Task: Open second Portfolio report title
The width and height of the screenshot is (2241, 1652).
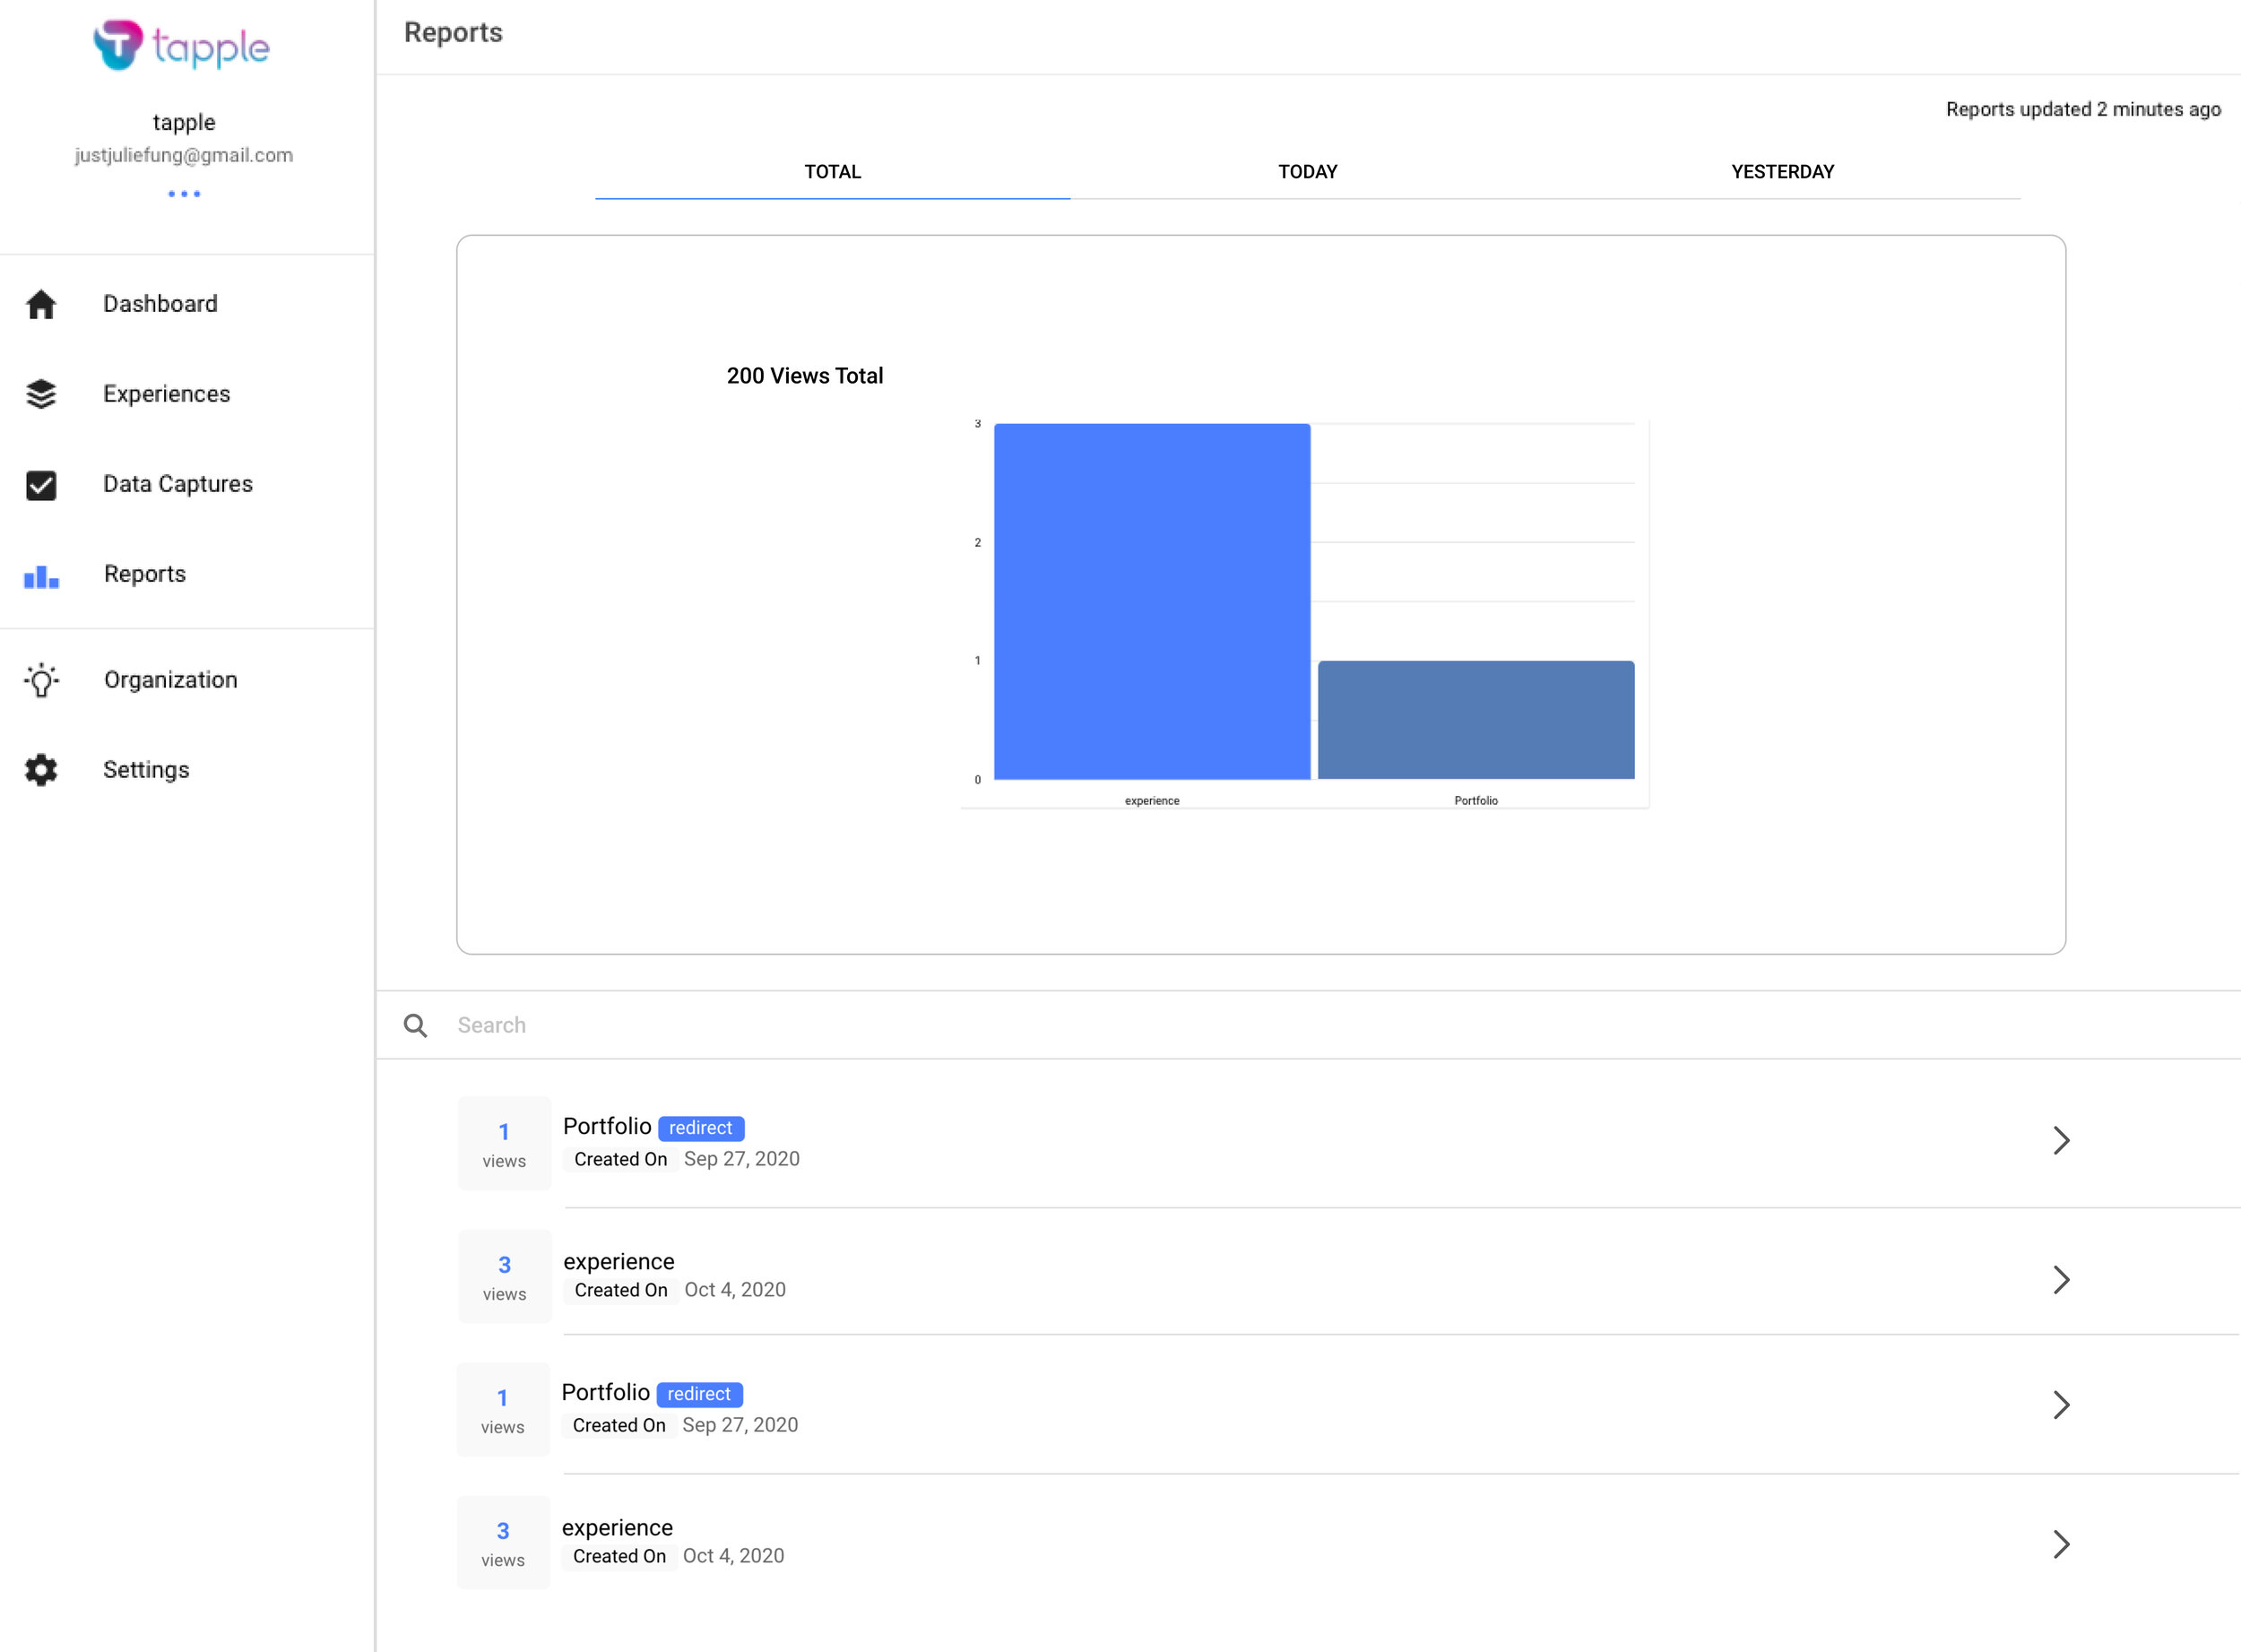Action: 606,1392
